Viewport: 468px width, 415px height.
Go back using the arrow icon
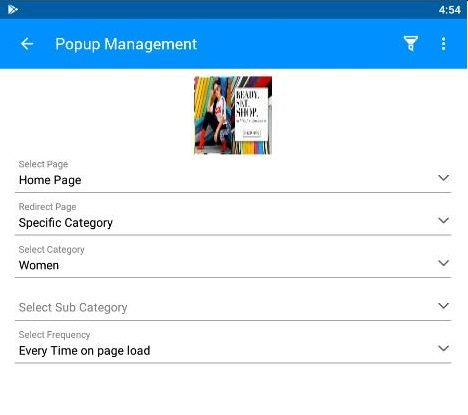pos(27,44)
